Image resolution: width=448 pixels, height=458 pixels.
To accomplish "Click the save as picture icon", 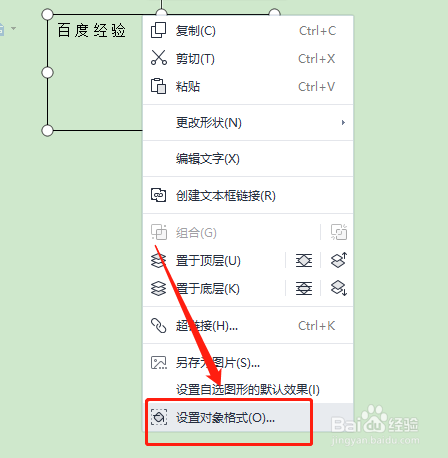I will click(x=159, y=362).
